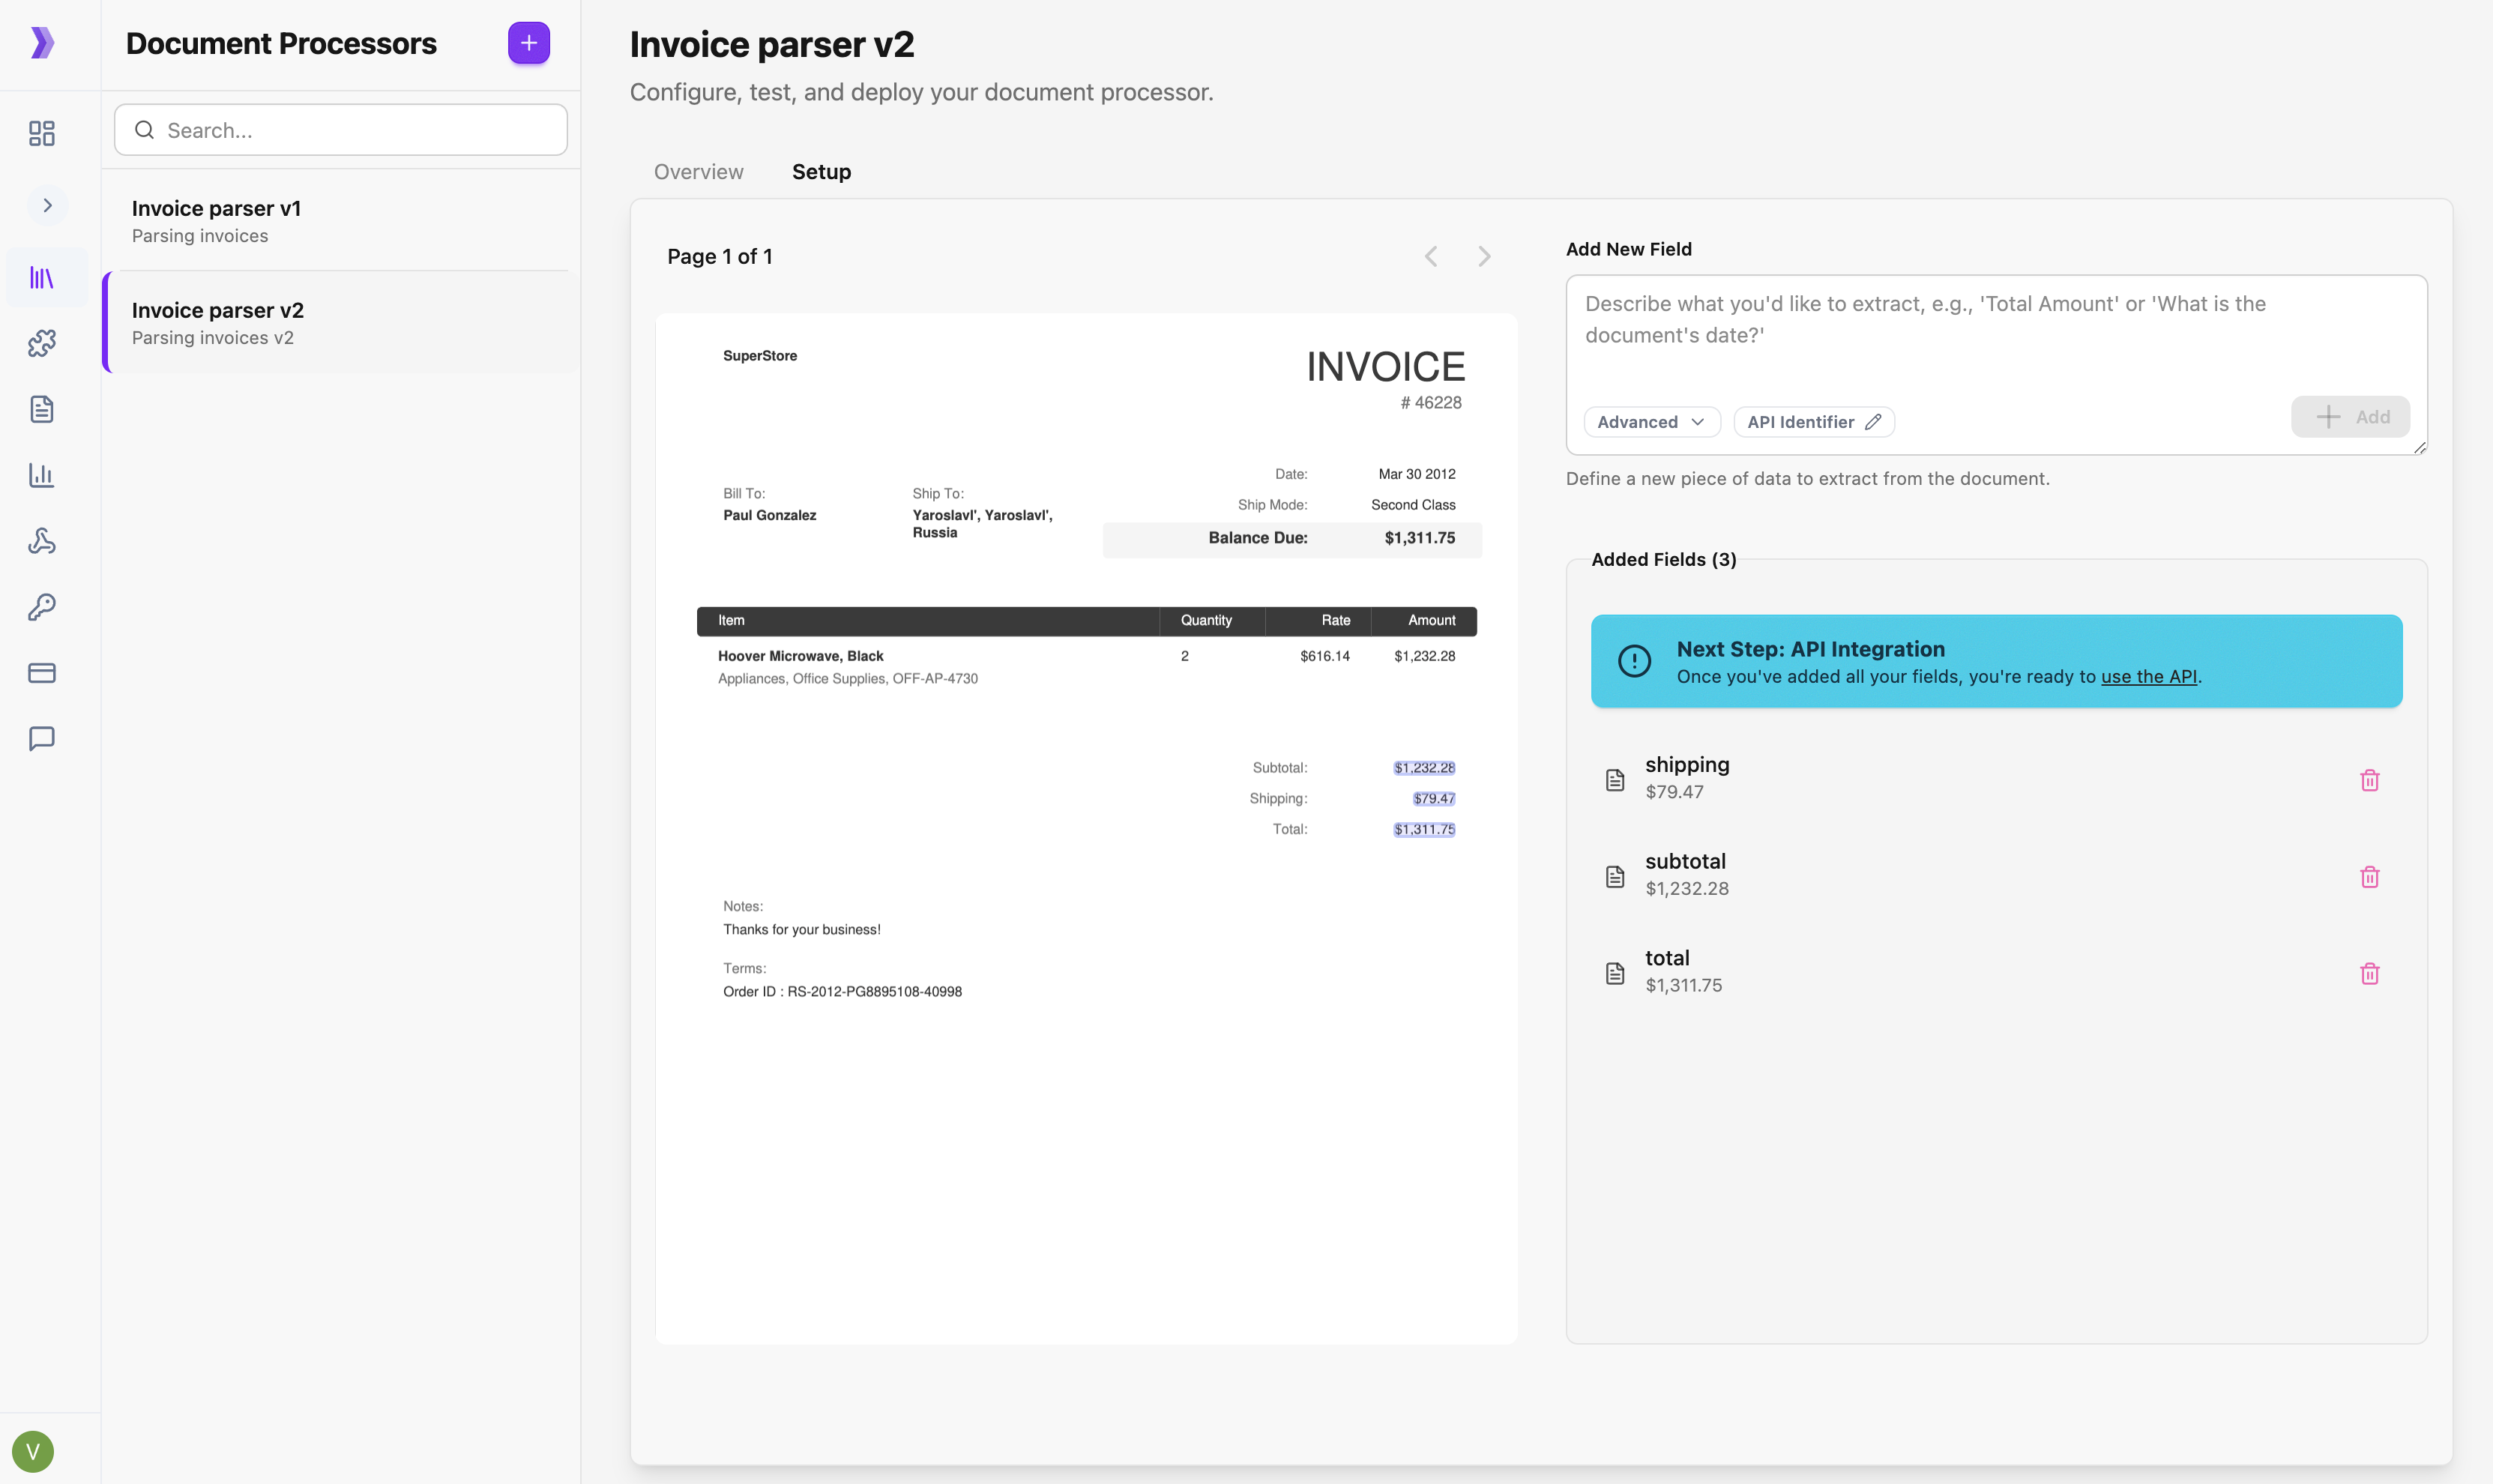The width and height of the screenshot is (2493, 1484).
Task: Create new document processor with plus button
Action: [x=529, y=43]
